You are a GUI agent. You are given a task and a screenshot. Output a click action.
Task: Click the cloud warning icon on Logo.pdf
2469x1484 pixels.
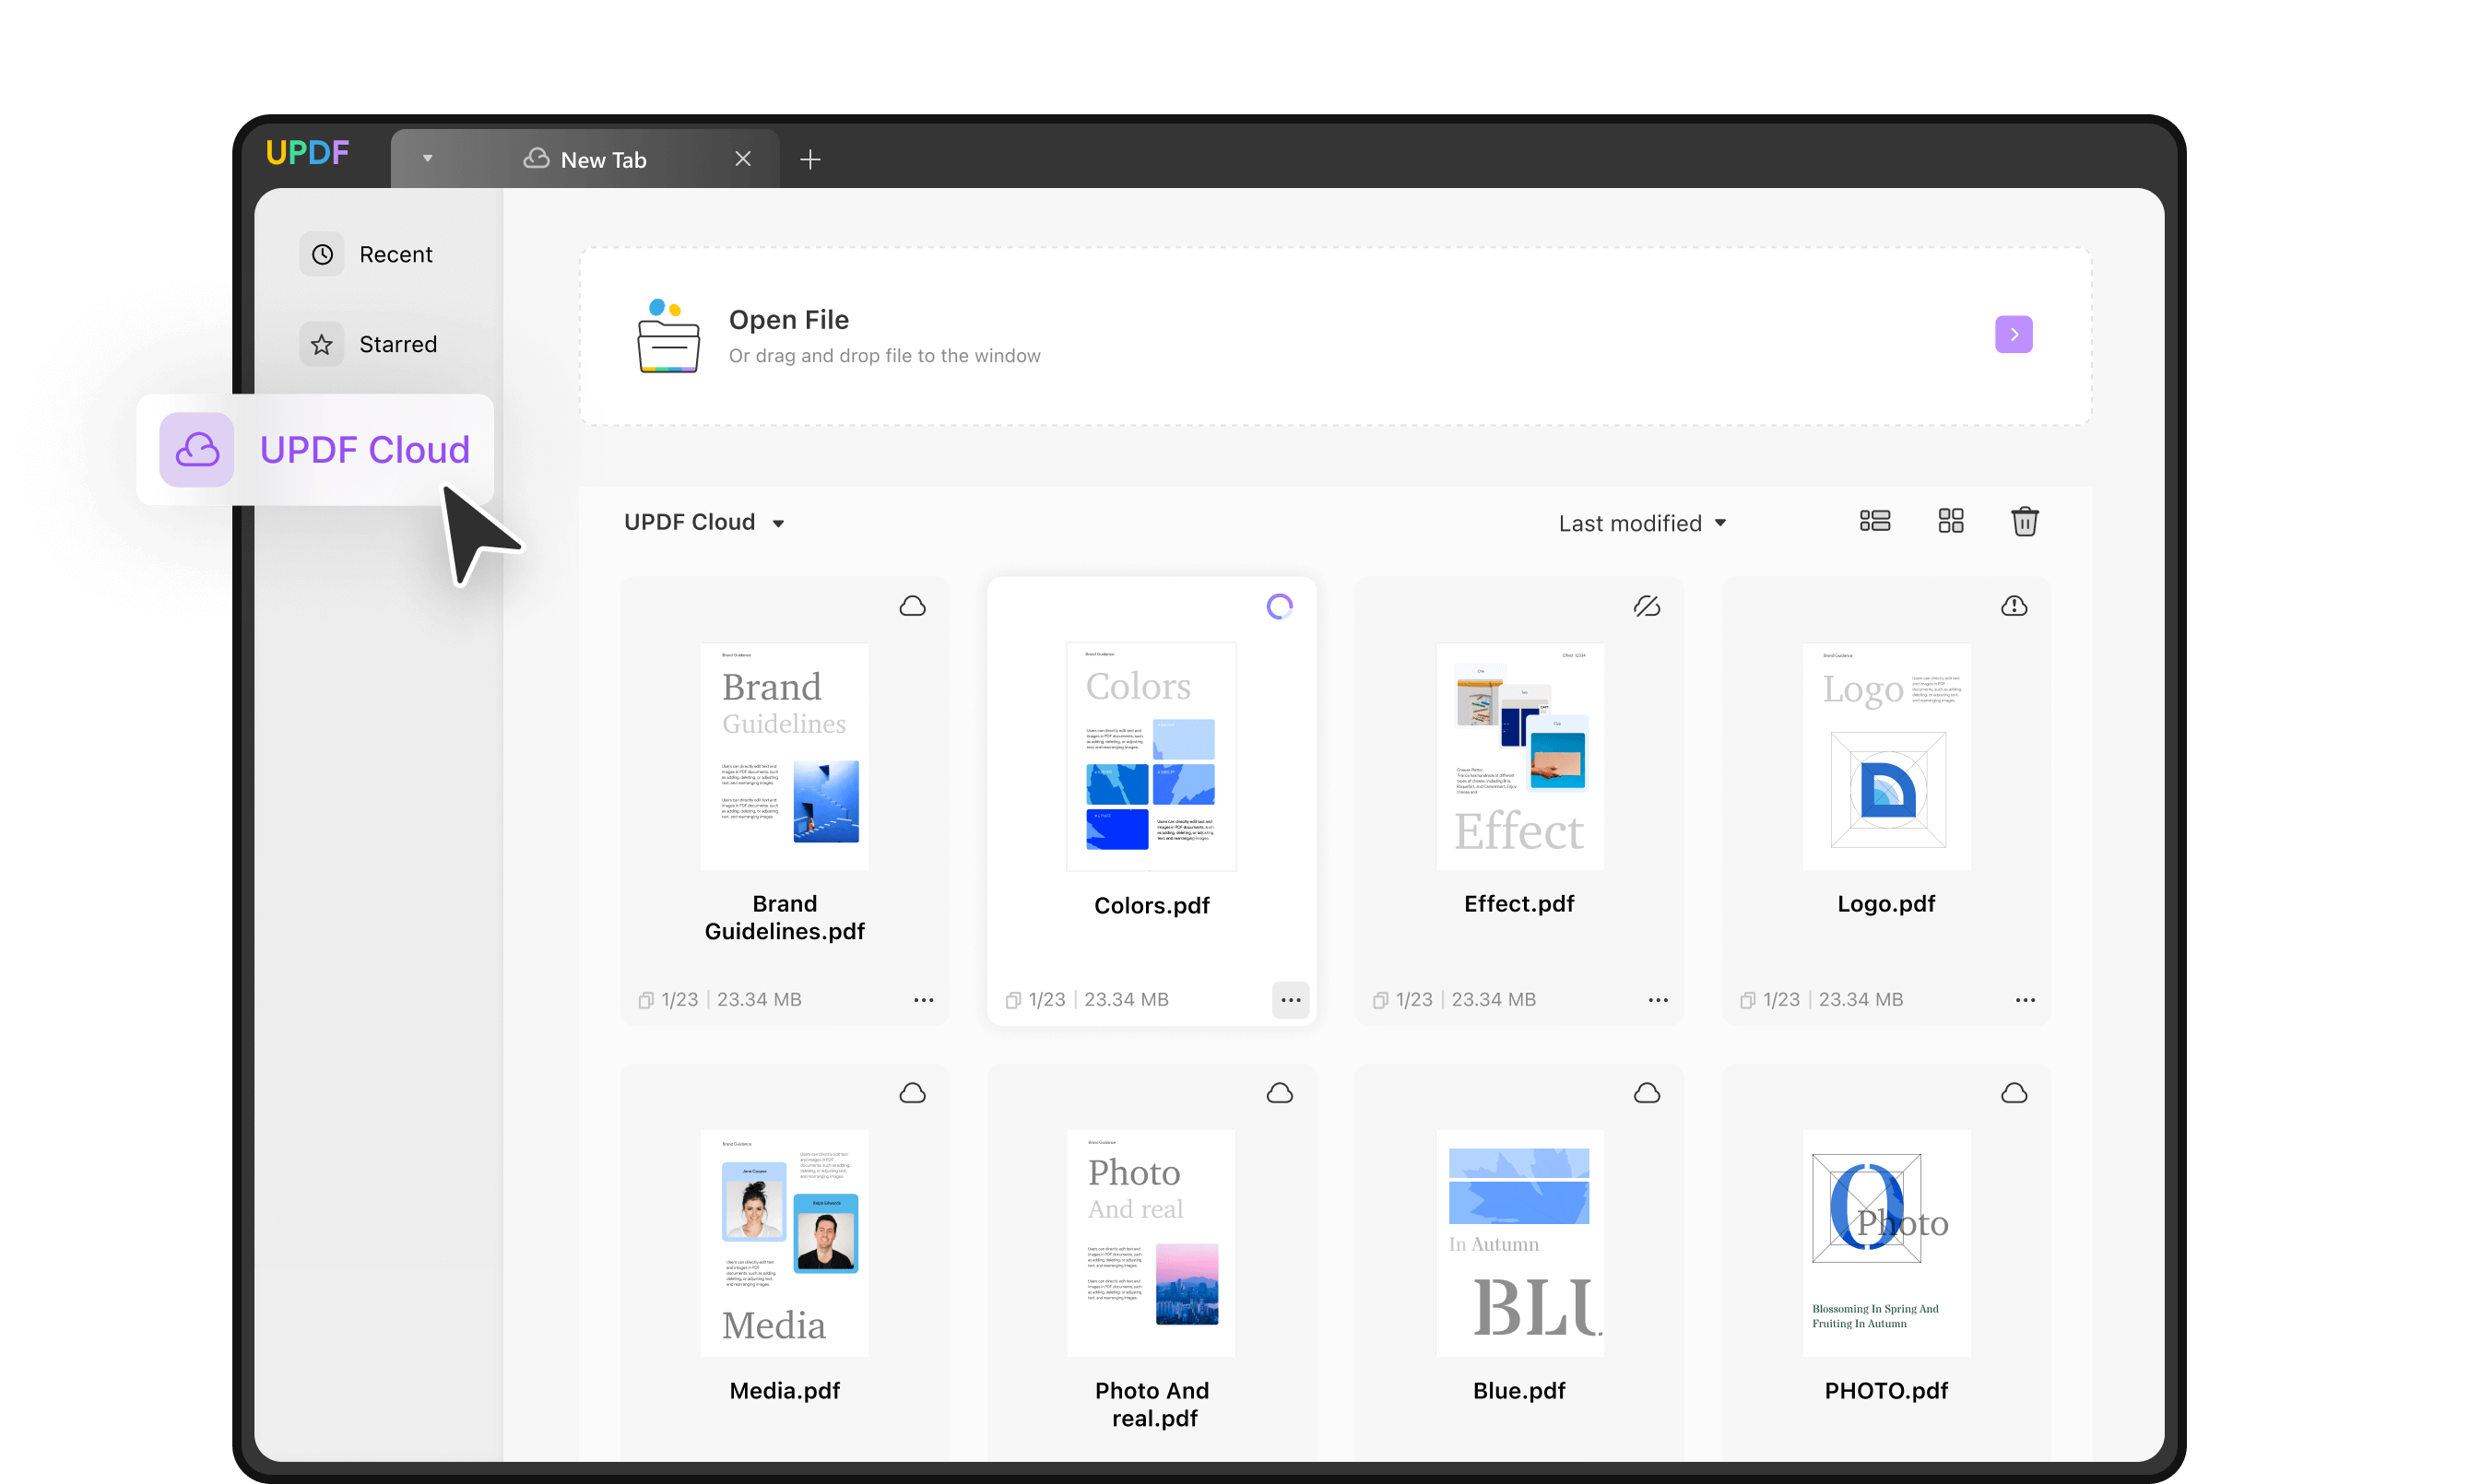(2013, 606)
